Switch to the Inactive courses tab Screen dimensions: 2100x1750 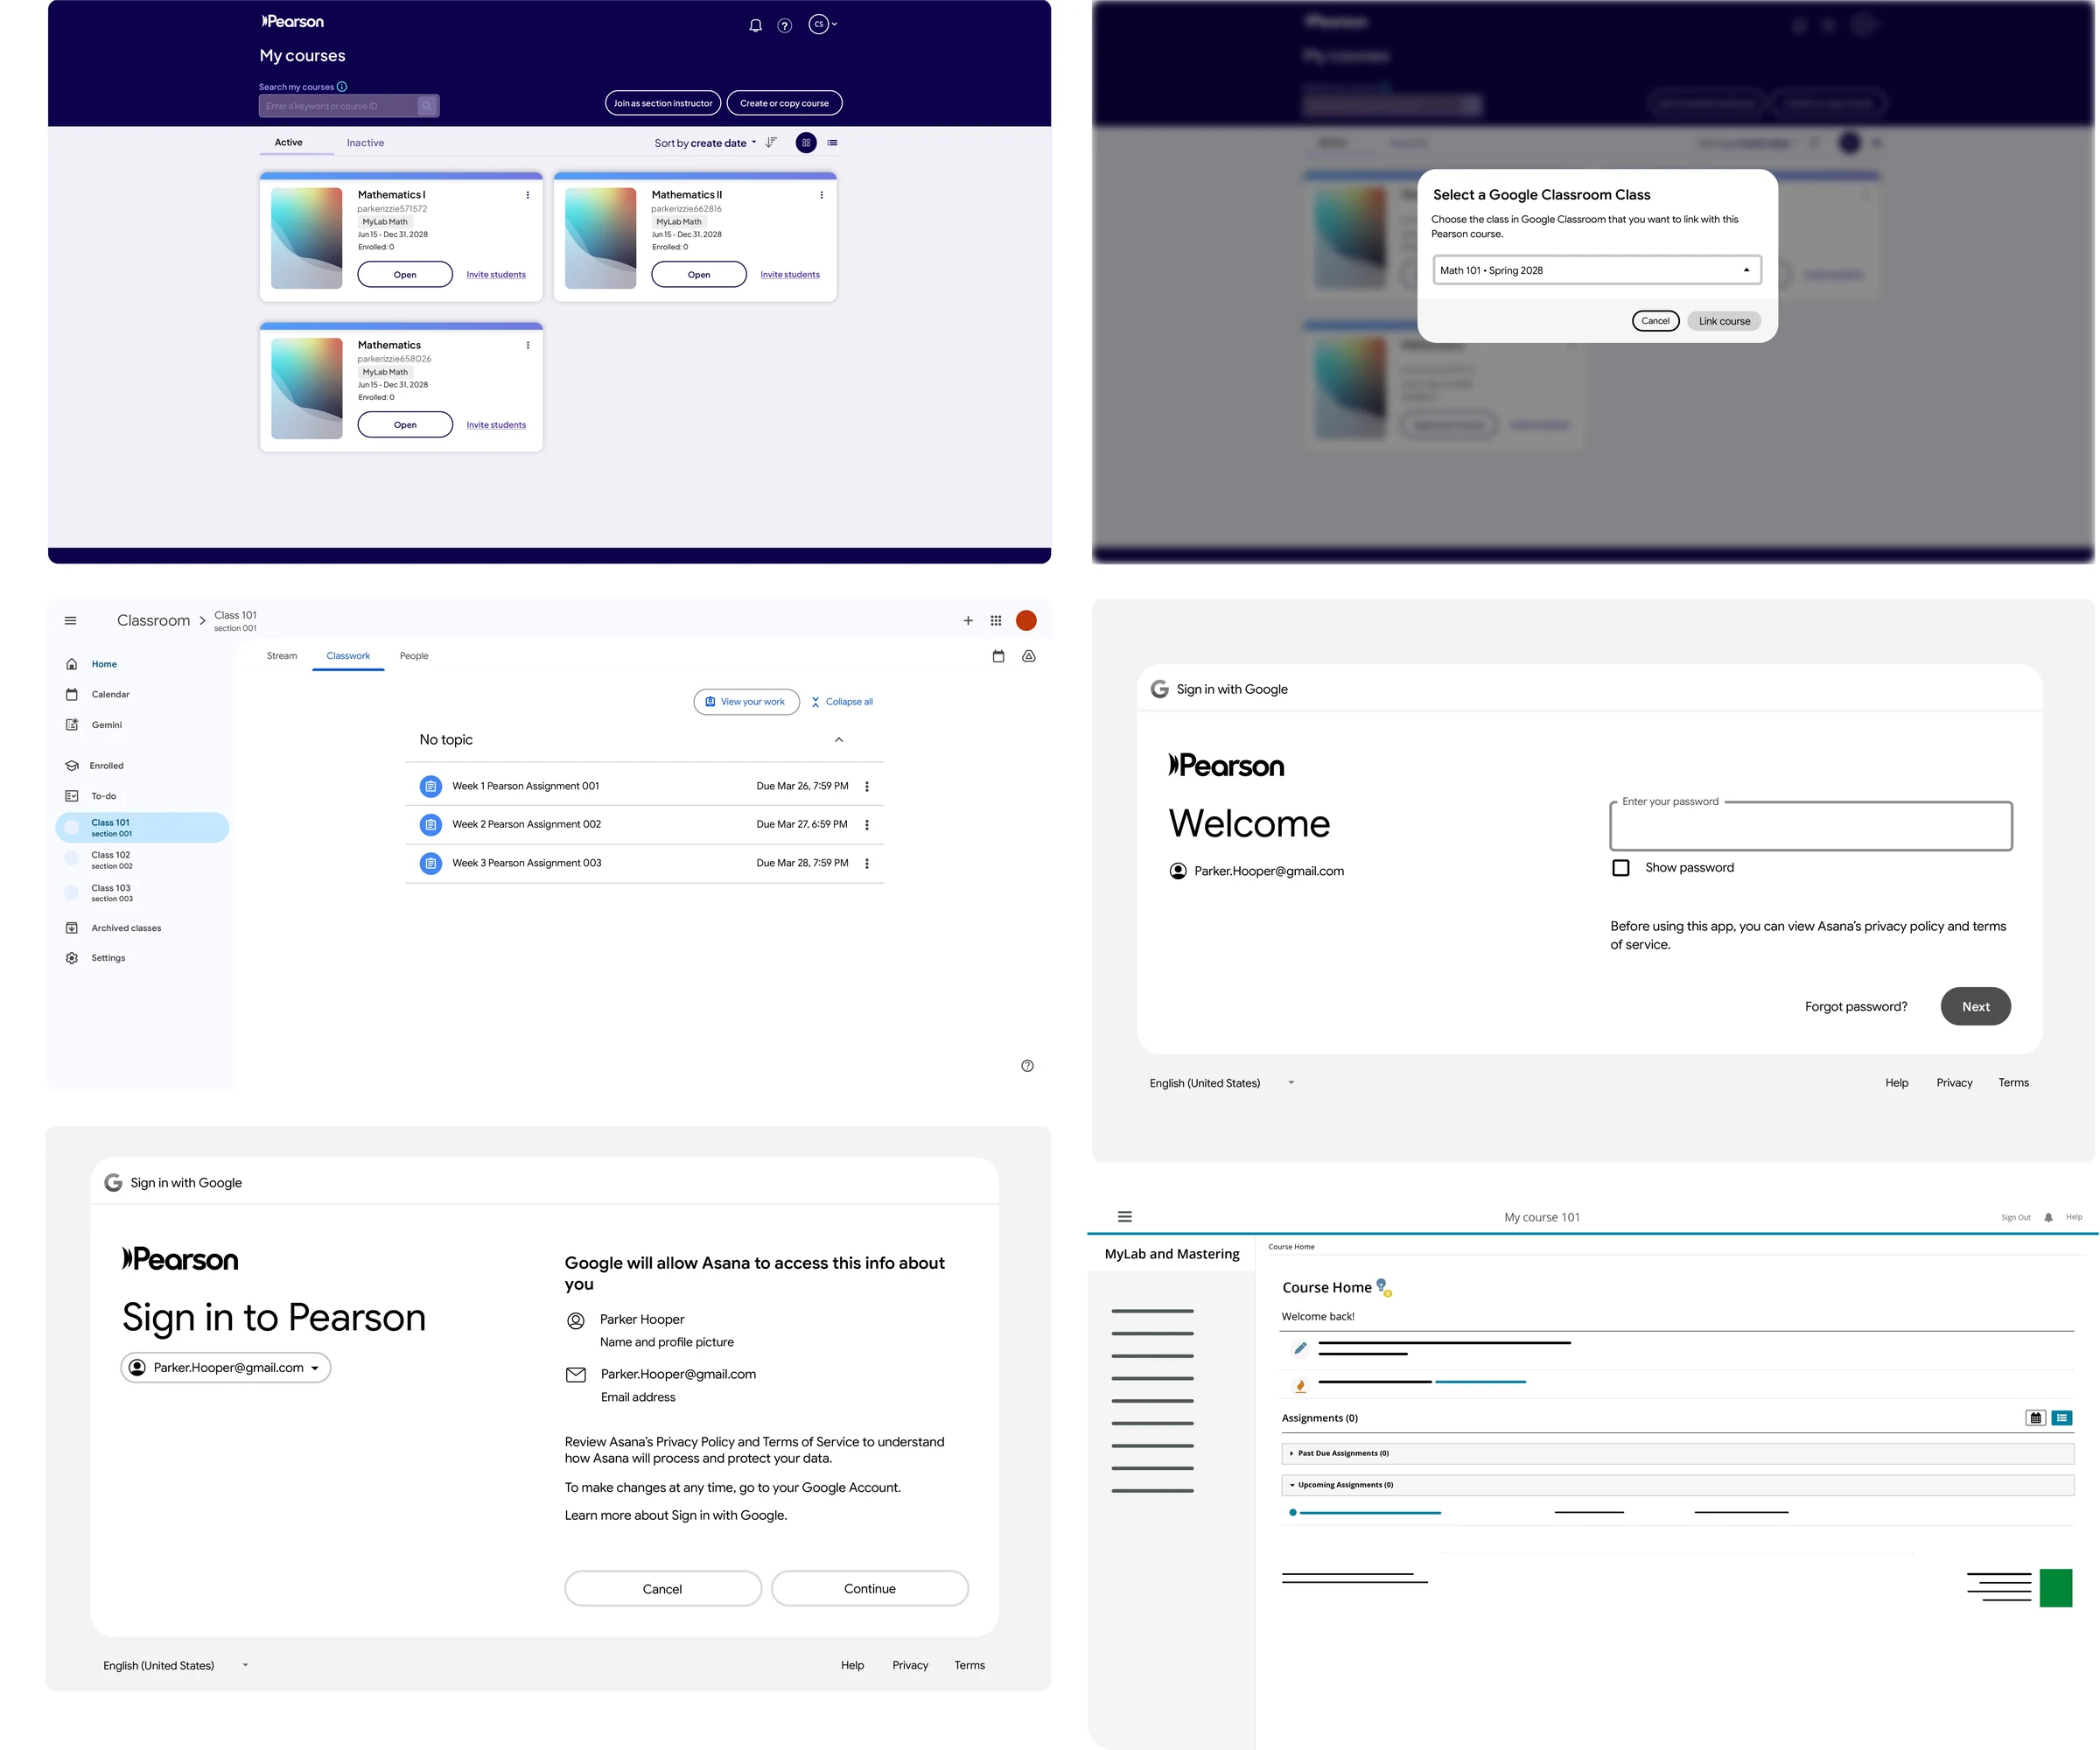point(365,143)
